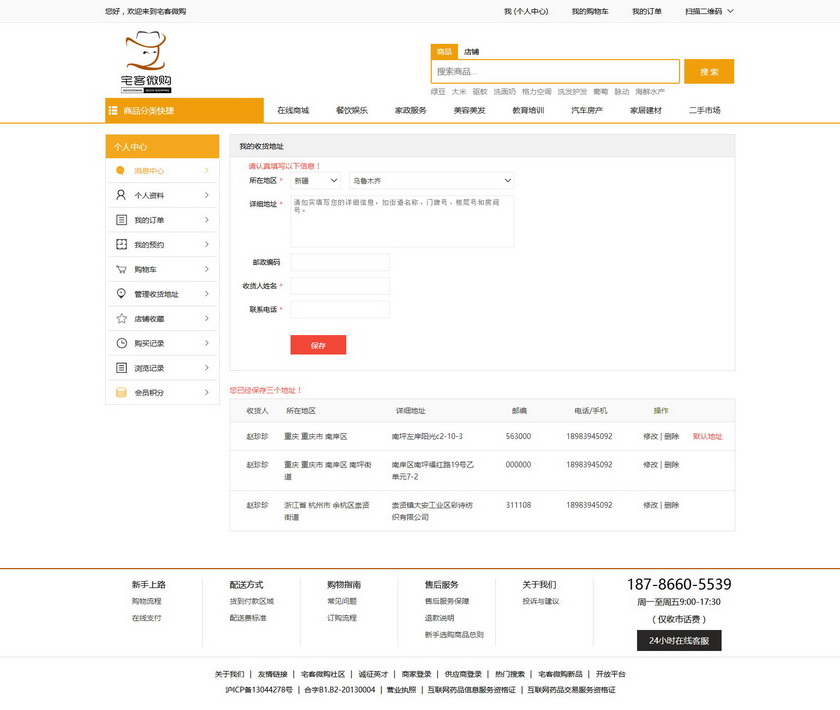Open the 投诉与建议 footer link
The width and height of the screenshot is (840, 710).
tap(541, 601)
